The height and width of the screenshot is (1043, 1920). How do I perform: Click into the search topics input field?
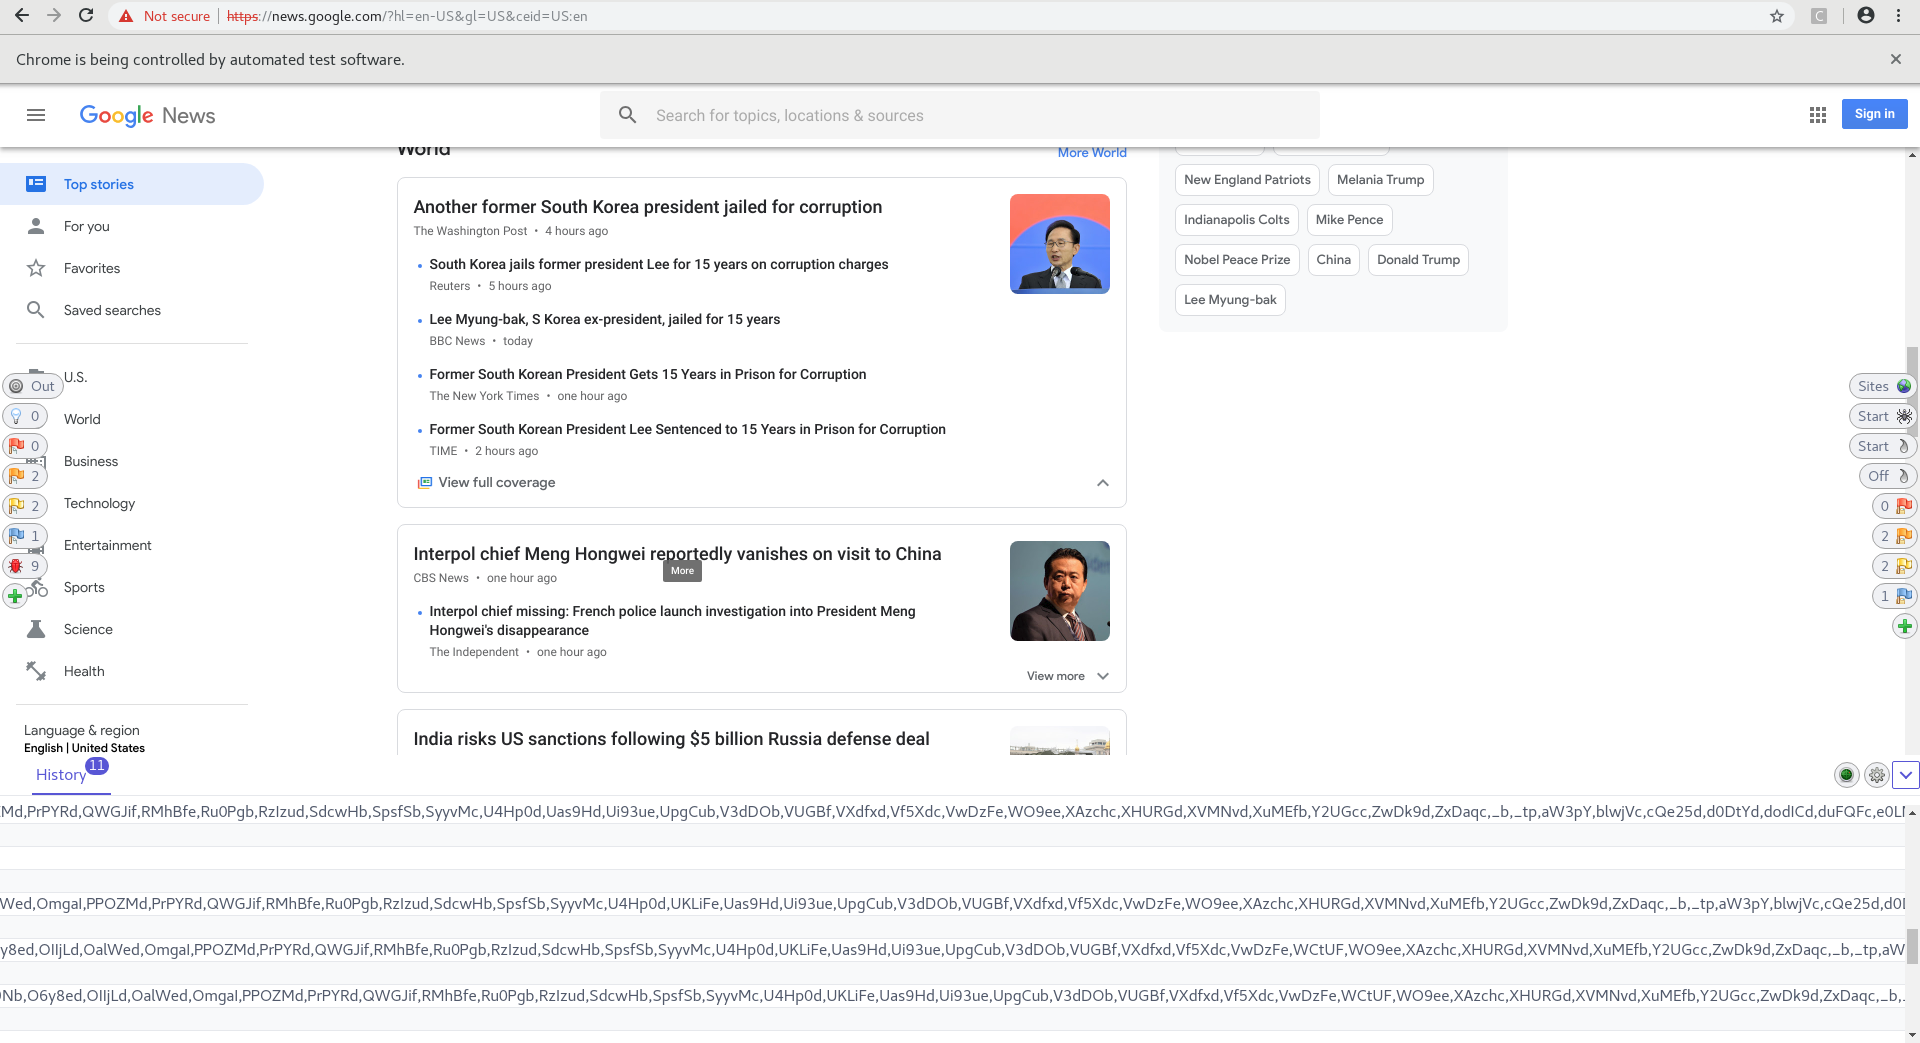(960, 115)
